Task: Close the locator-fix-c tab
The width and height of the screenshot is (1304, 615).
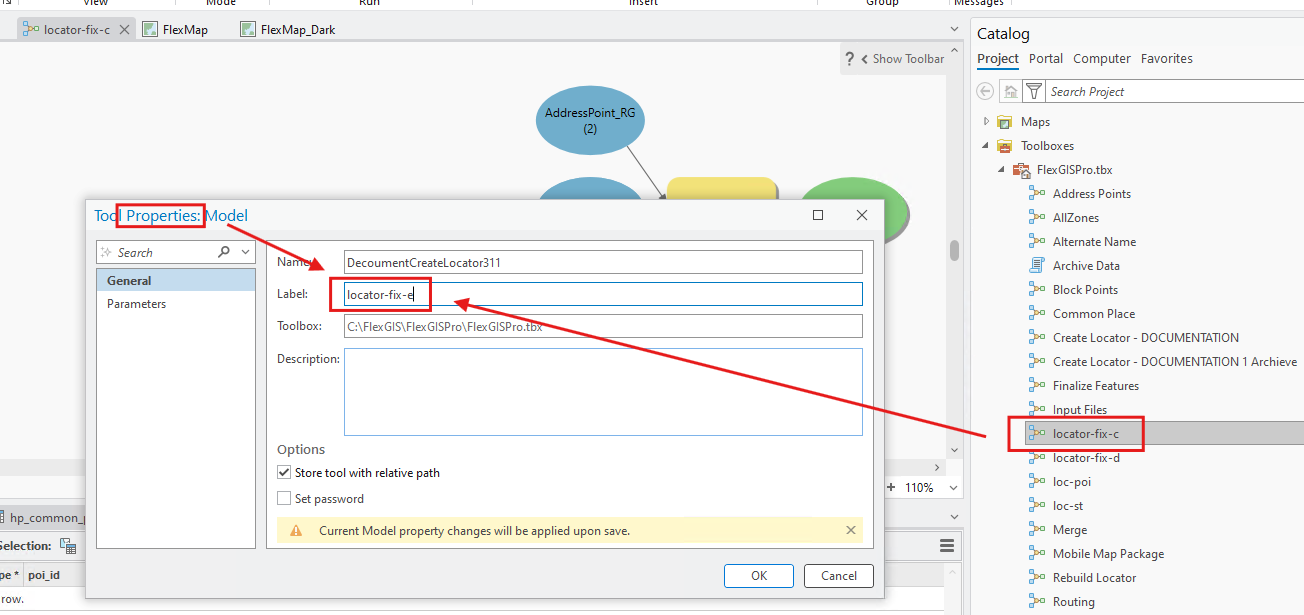Action: click(125, 29)
